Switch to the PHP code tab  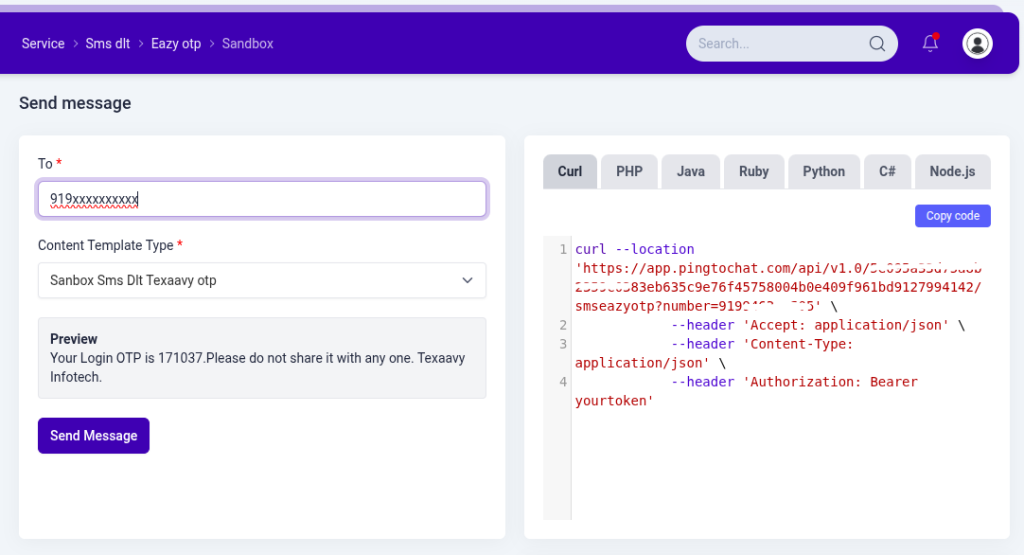point(629,171)
